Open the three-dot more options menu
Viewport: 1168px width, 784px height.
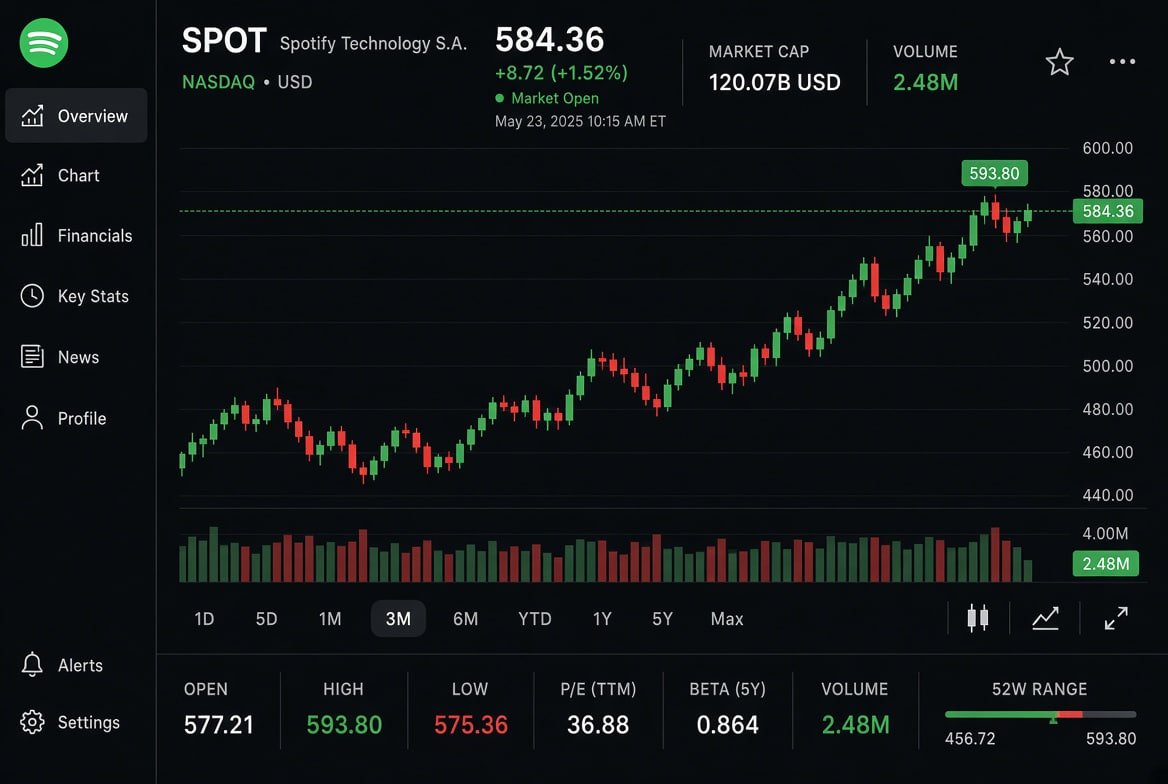(x=1122, y=62)
